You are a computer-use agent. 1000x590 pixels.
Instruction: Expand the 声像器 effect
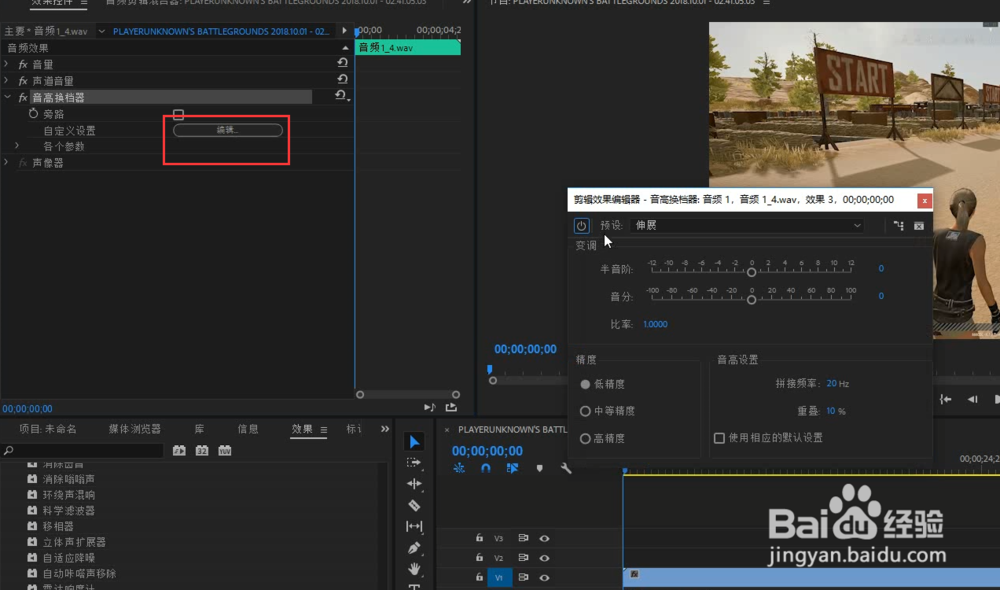(x=6, y=163)
